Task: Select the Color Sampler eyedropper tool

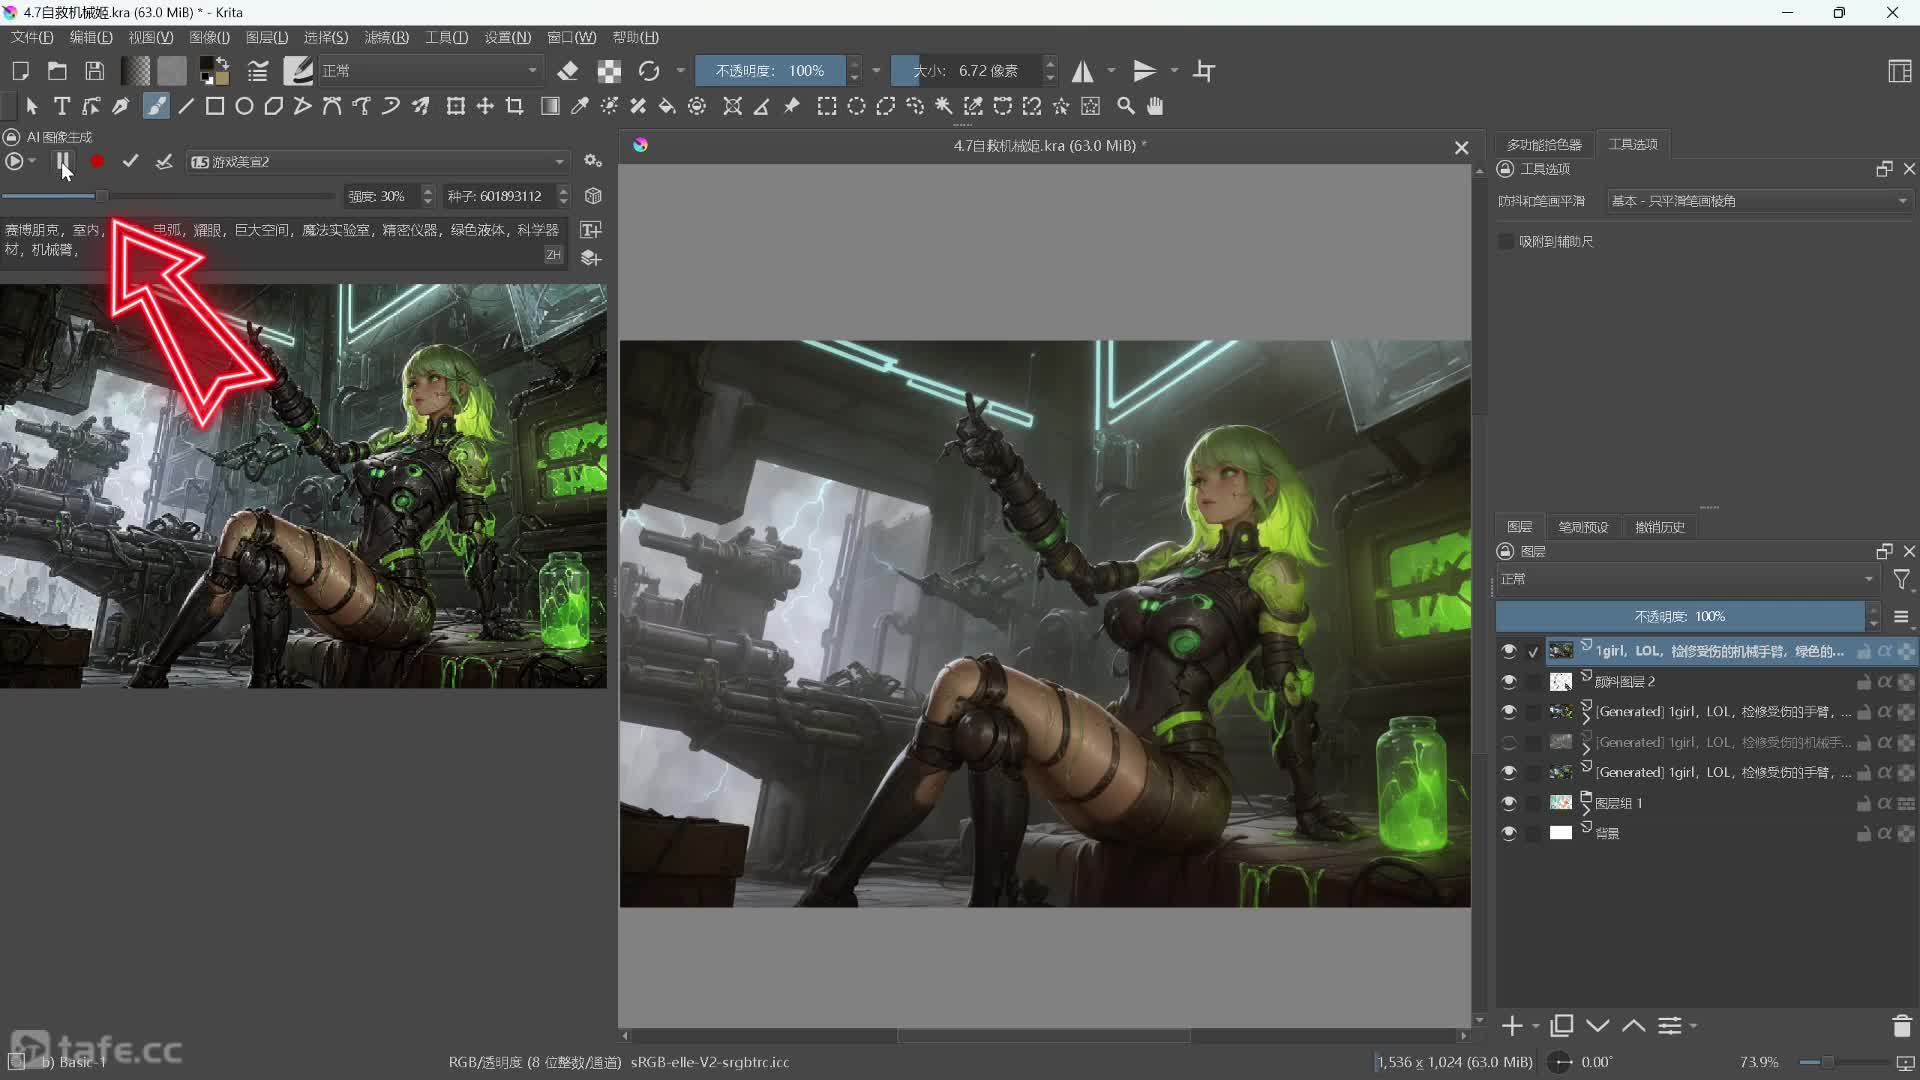Action: pyautogui.click(x=579, y=106)
